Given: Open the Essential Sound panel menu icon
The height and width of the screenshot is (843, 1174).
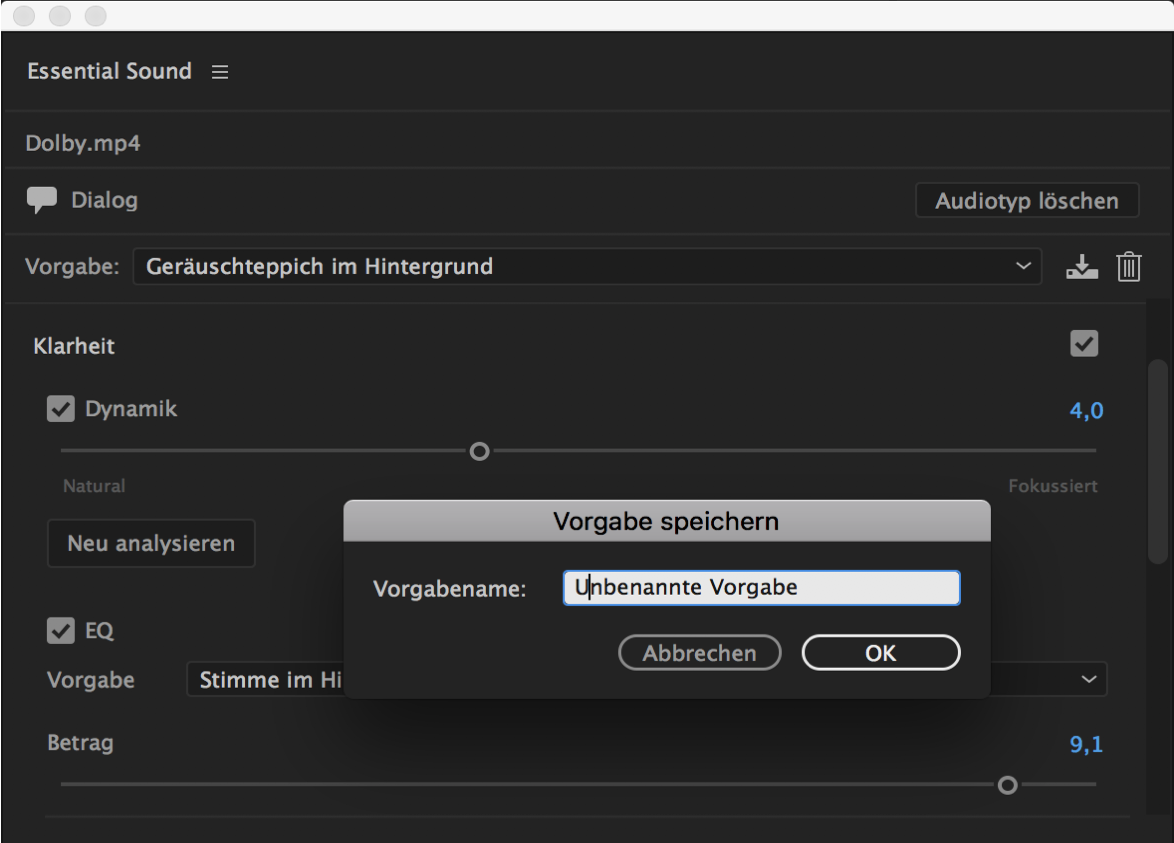Looking at the screenshot, I should (x=220, y=72).
